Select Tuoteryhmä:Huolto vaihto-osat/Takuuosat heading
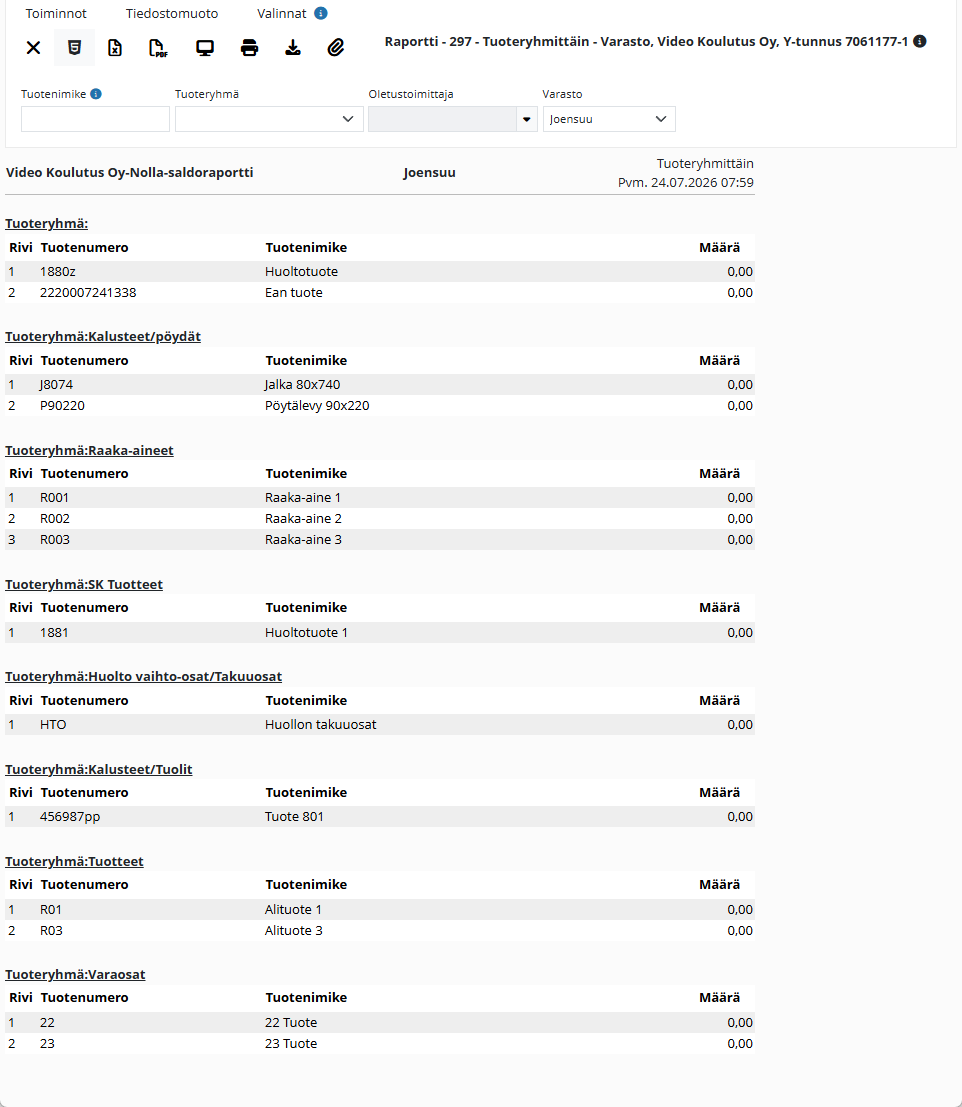The image size is (962, 1107). pyautogui.click(x=143, y=676)
